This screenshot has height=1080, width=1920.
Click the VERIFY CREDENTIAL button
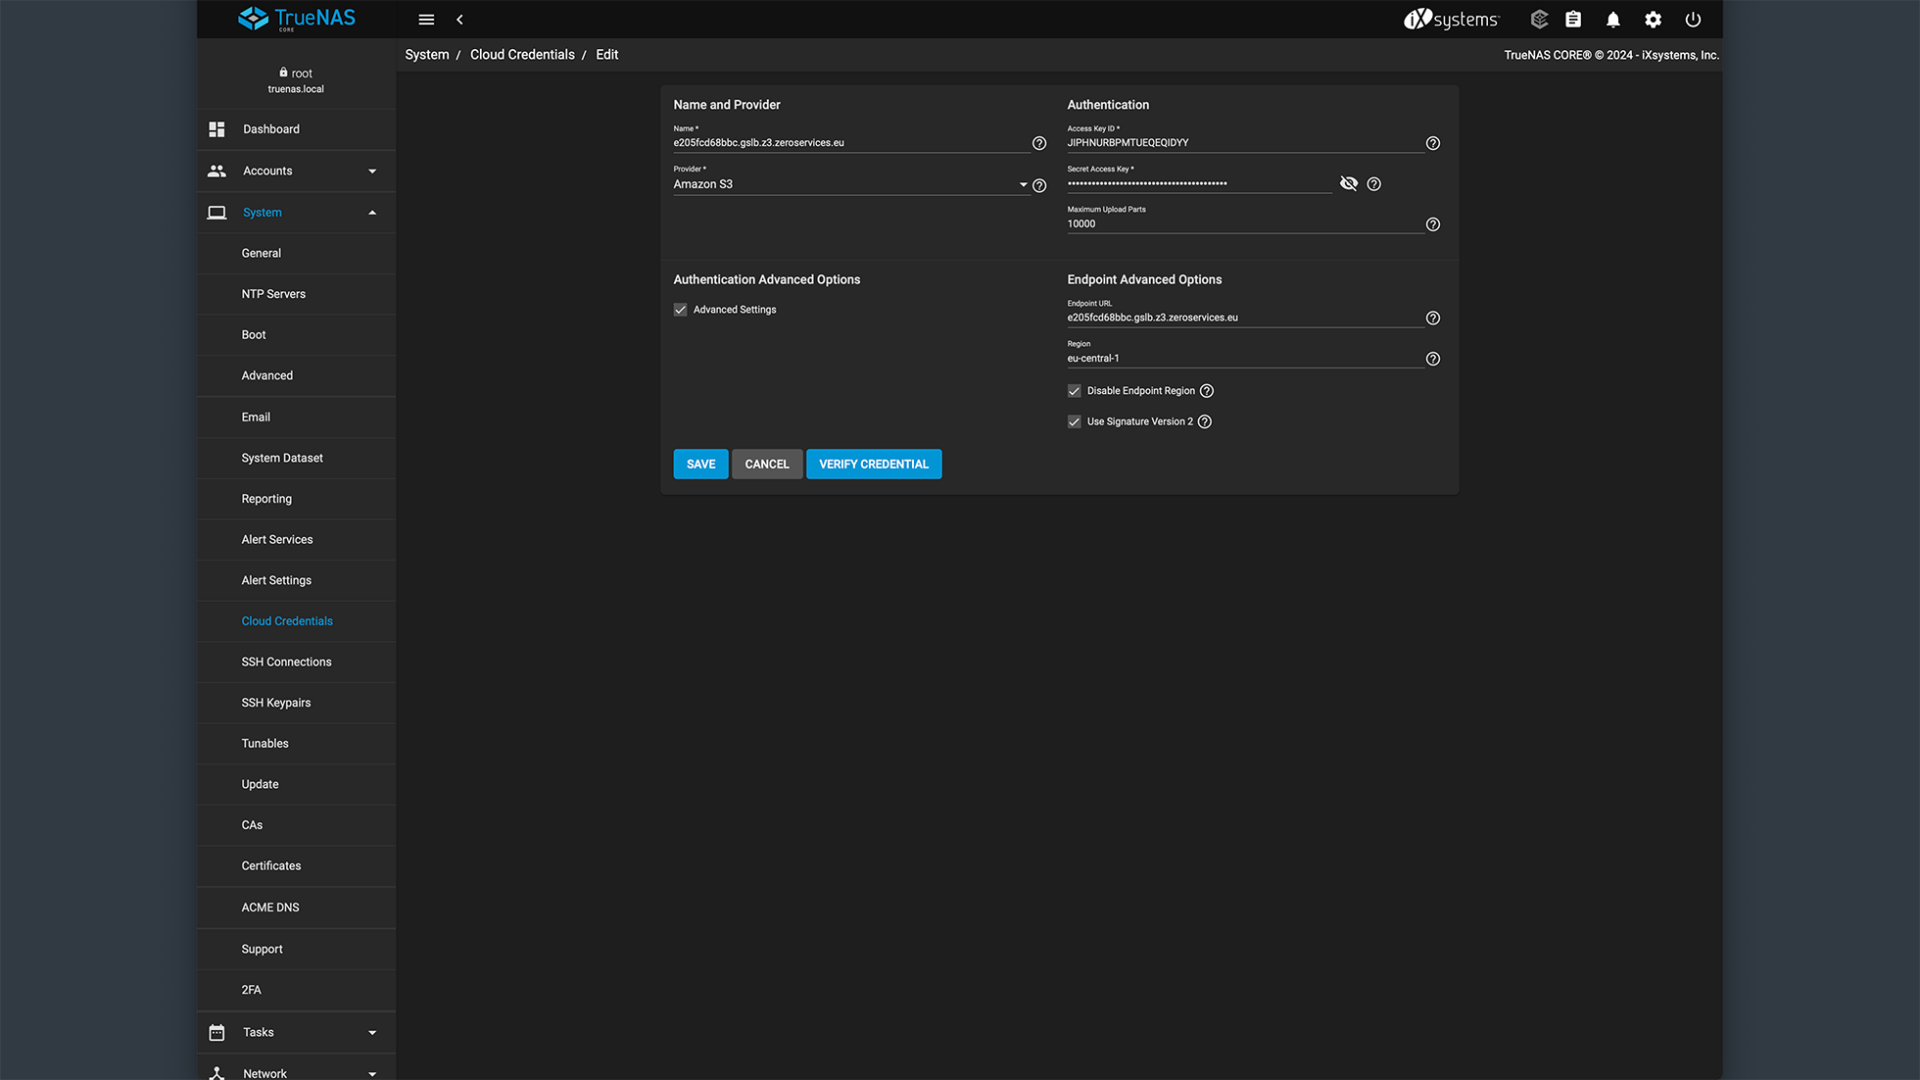pyautogui.click(x=873, y=463)
